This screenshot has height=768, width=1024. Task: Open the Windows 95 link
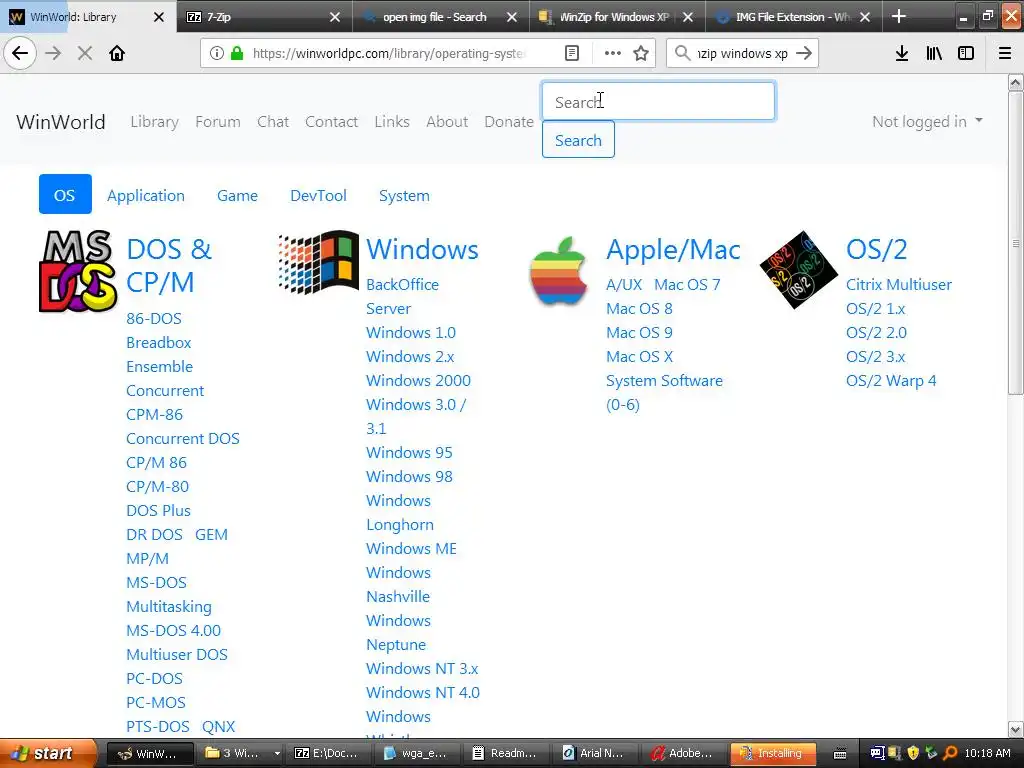[x=409, y=452]
